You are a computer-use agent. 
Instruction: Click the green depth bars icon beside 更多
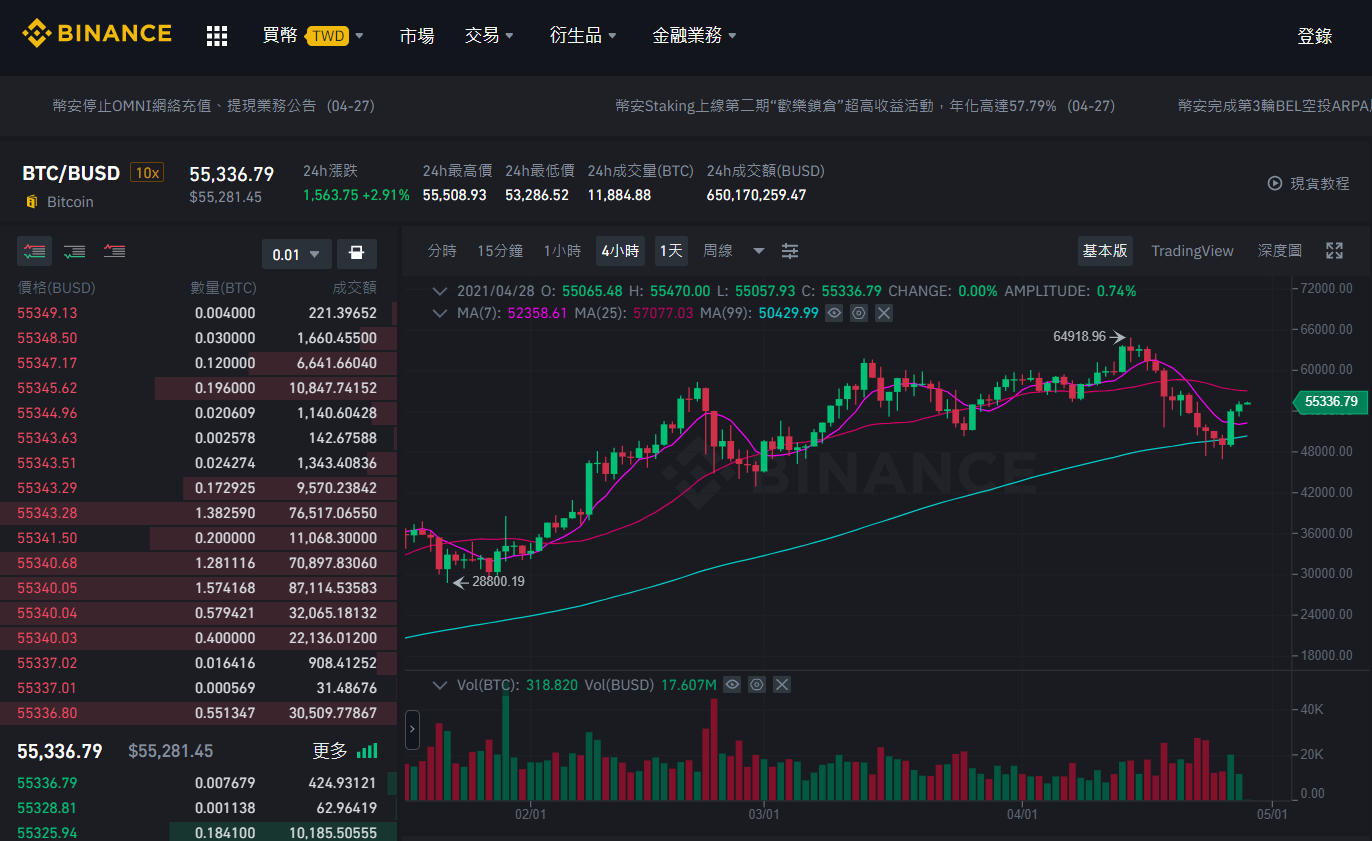368,751
